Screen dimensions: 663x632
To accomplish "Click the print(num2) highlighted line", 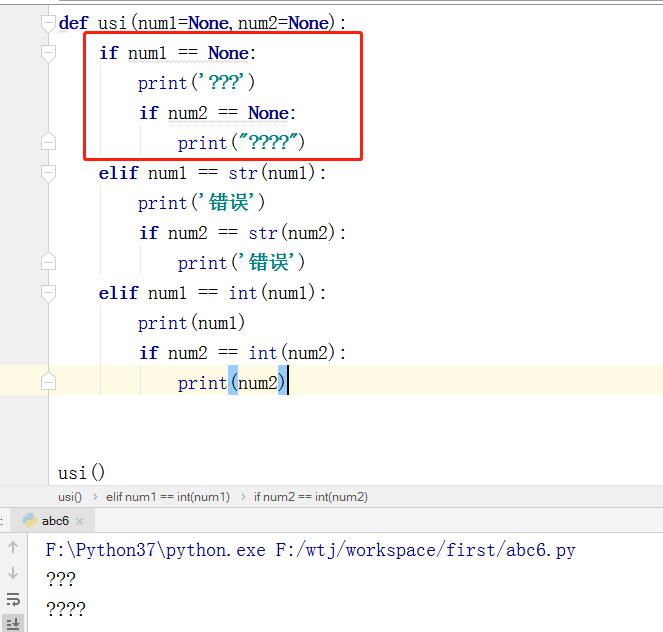I will coord(231,383).
